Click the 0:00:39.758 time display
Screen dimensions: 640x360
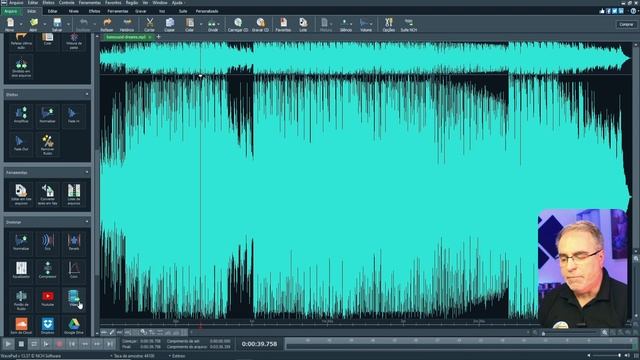point(259,344)
